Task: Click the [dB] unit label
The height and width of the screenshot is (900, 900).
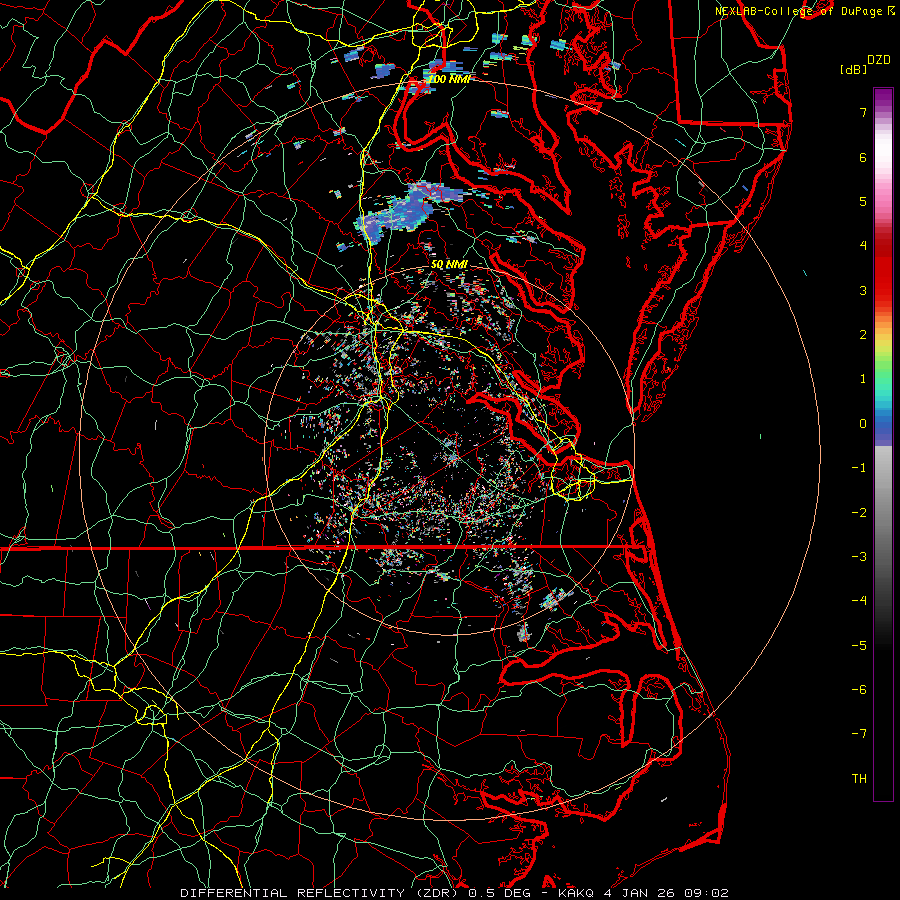Action: [853, 69]
